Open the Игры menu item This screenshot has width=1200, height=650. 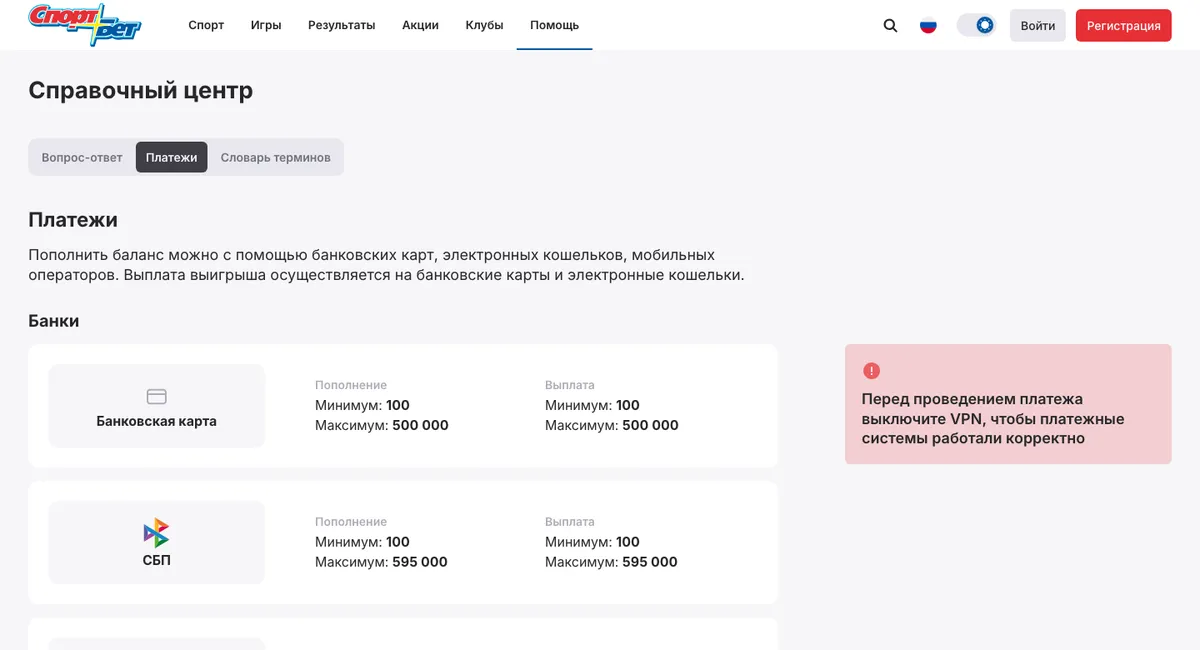[266, 25]
